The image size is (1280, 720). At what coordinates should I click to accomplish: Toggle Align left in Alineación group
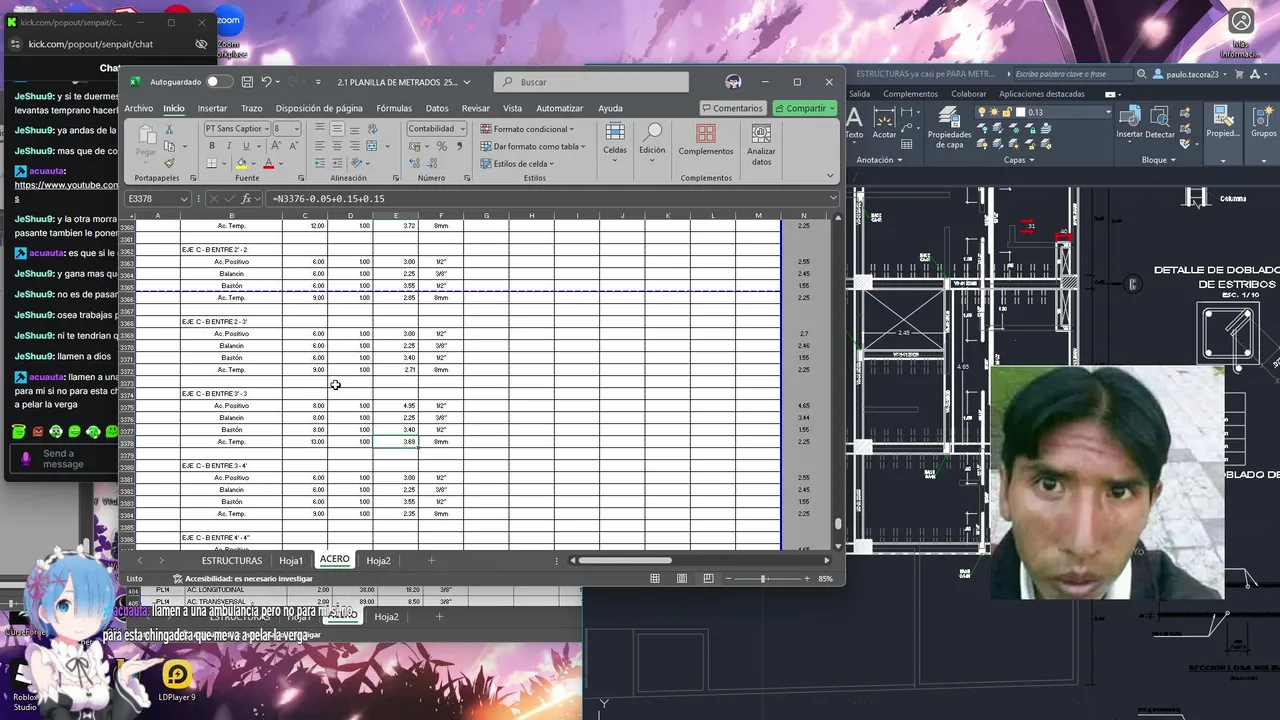320,146
